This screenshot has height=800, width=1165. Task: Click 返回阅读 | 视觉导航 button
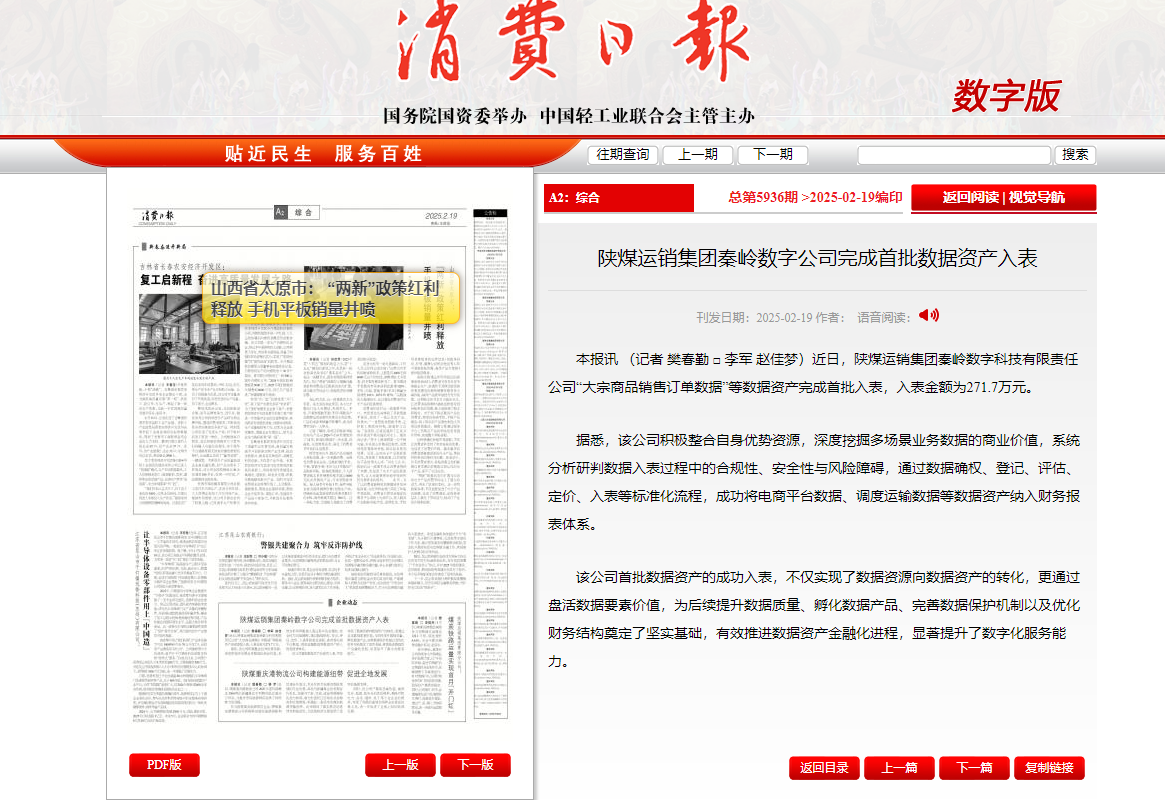click(x=1004, y=198)
